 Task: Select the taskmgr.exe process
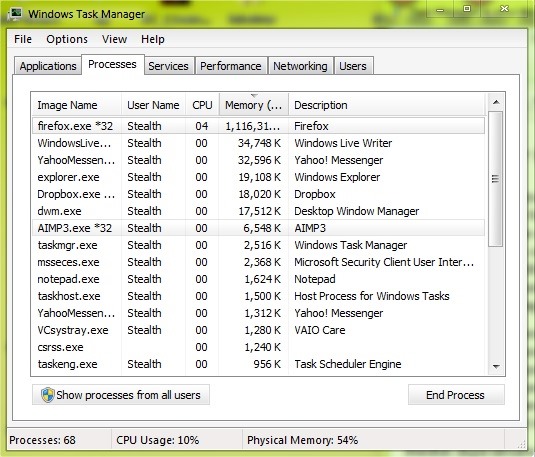coord(258,245)
